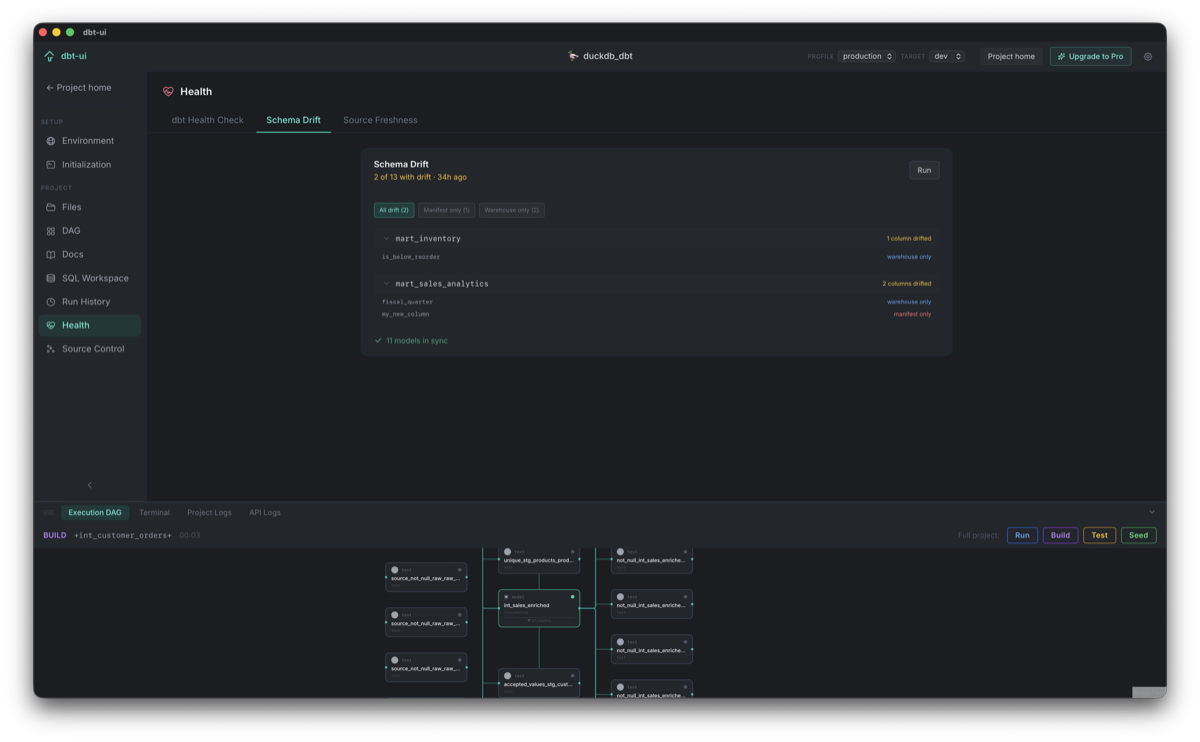Click the dbt-ui logo icon
The width and height of the screenshot is (1200, 742).
pyautogui.click(x=49, y=56)
